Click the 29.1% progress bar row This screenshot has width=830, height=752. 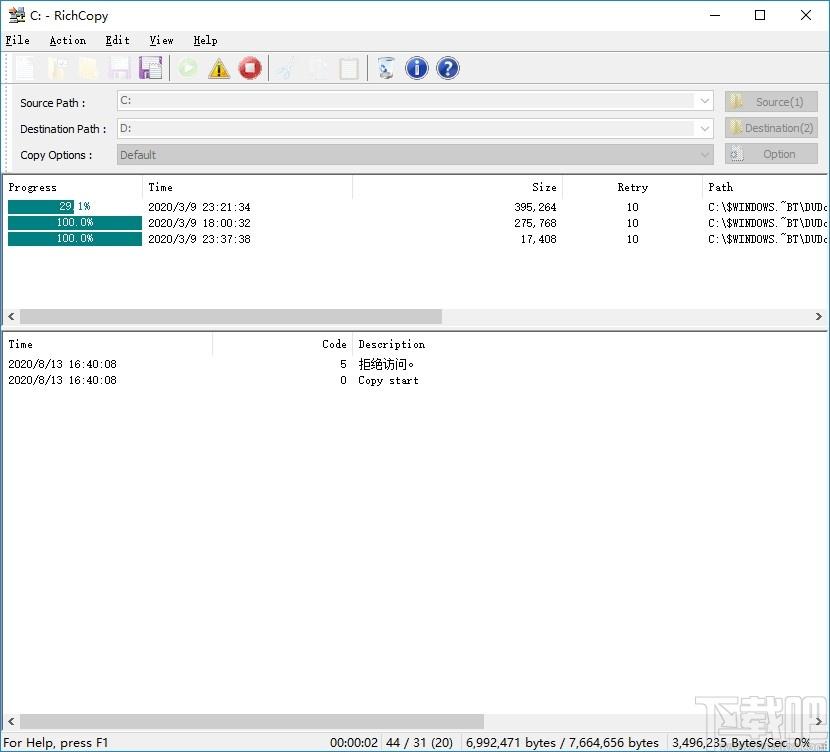(x=74, y=207)
